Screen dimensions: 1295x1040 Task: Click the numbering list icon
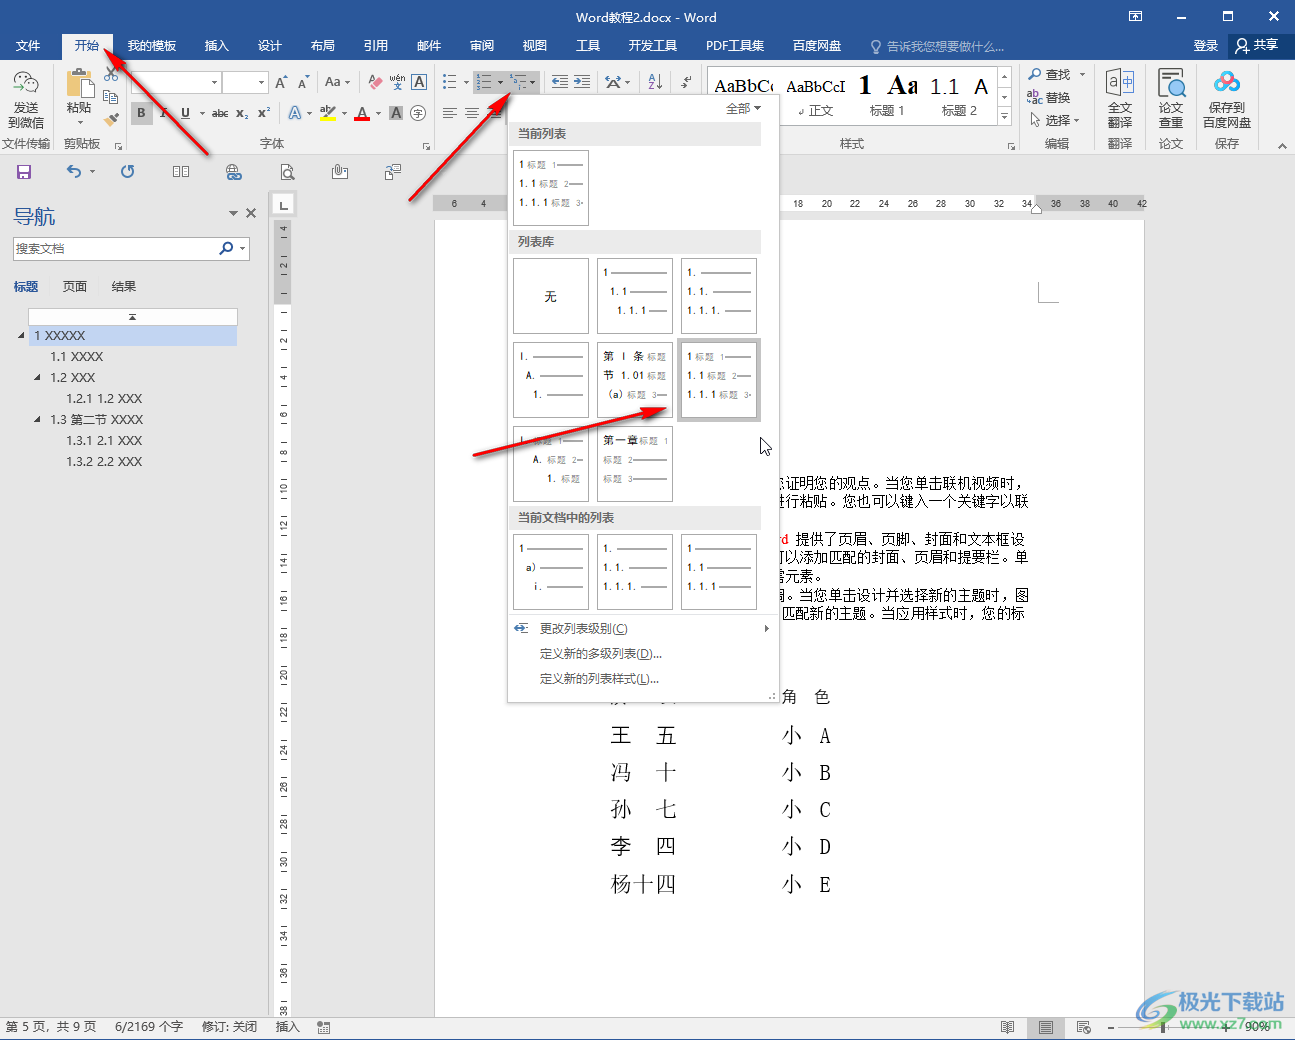click(x=483, y=82)
